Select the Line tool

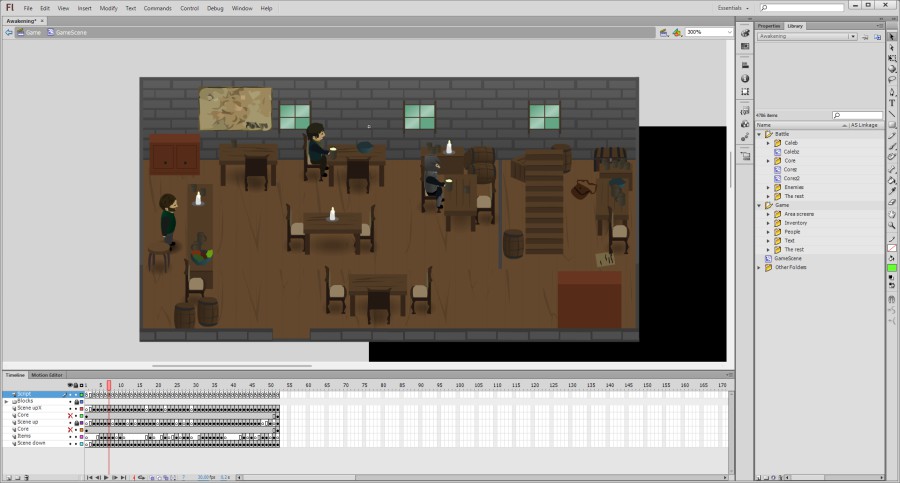[x=891, y=114]
